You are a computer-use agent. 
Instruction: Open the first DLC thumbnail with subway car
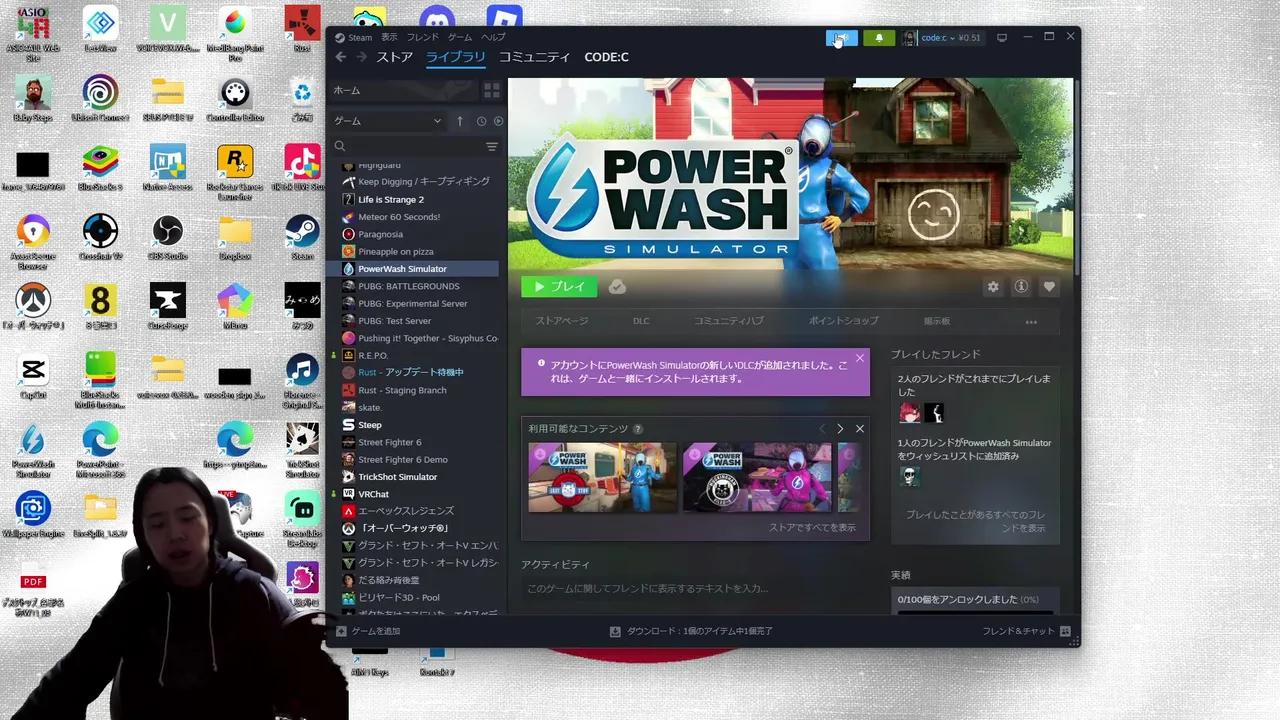(602, 477)
